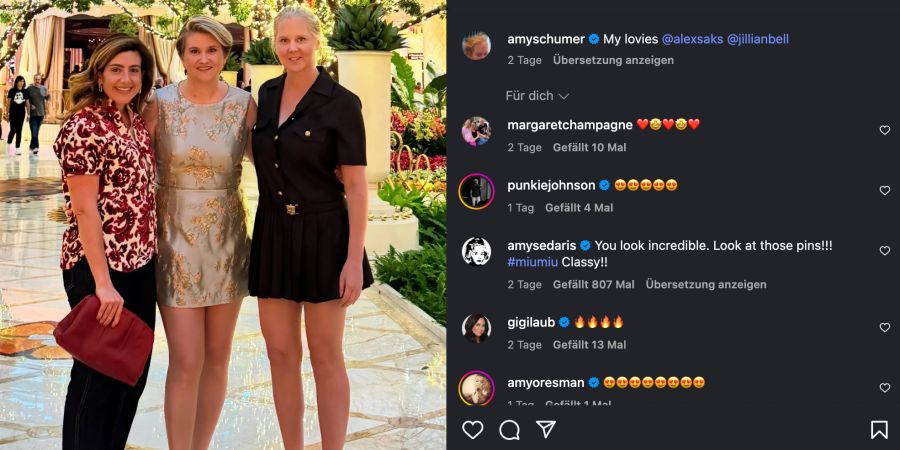Share the post via paper plane icon
This screenshot has height=450, width=900.
point(546,429)
